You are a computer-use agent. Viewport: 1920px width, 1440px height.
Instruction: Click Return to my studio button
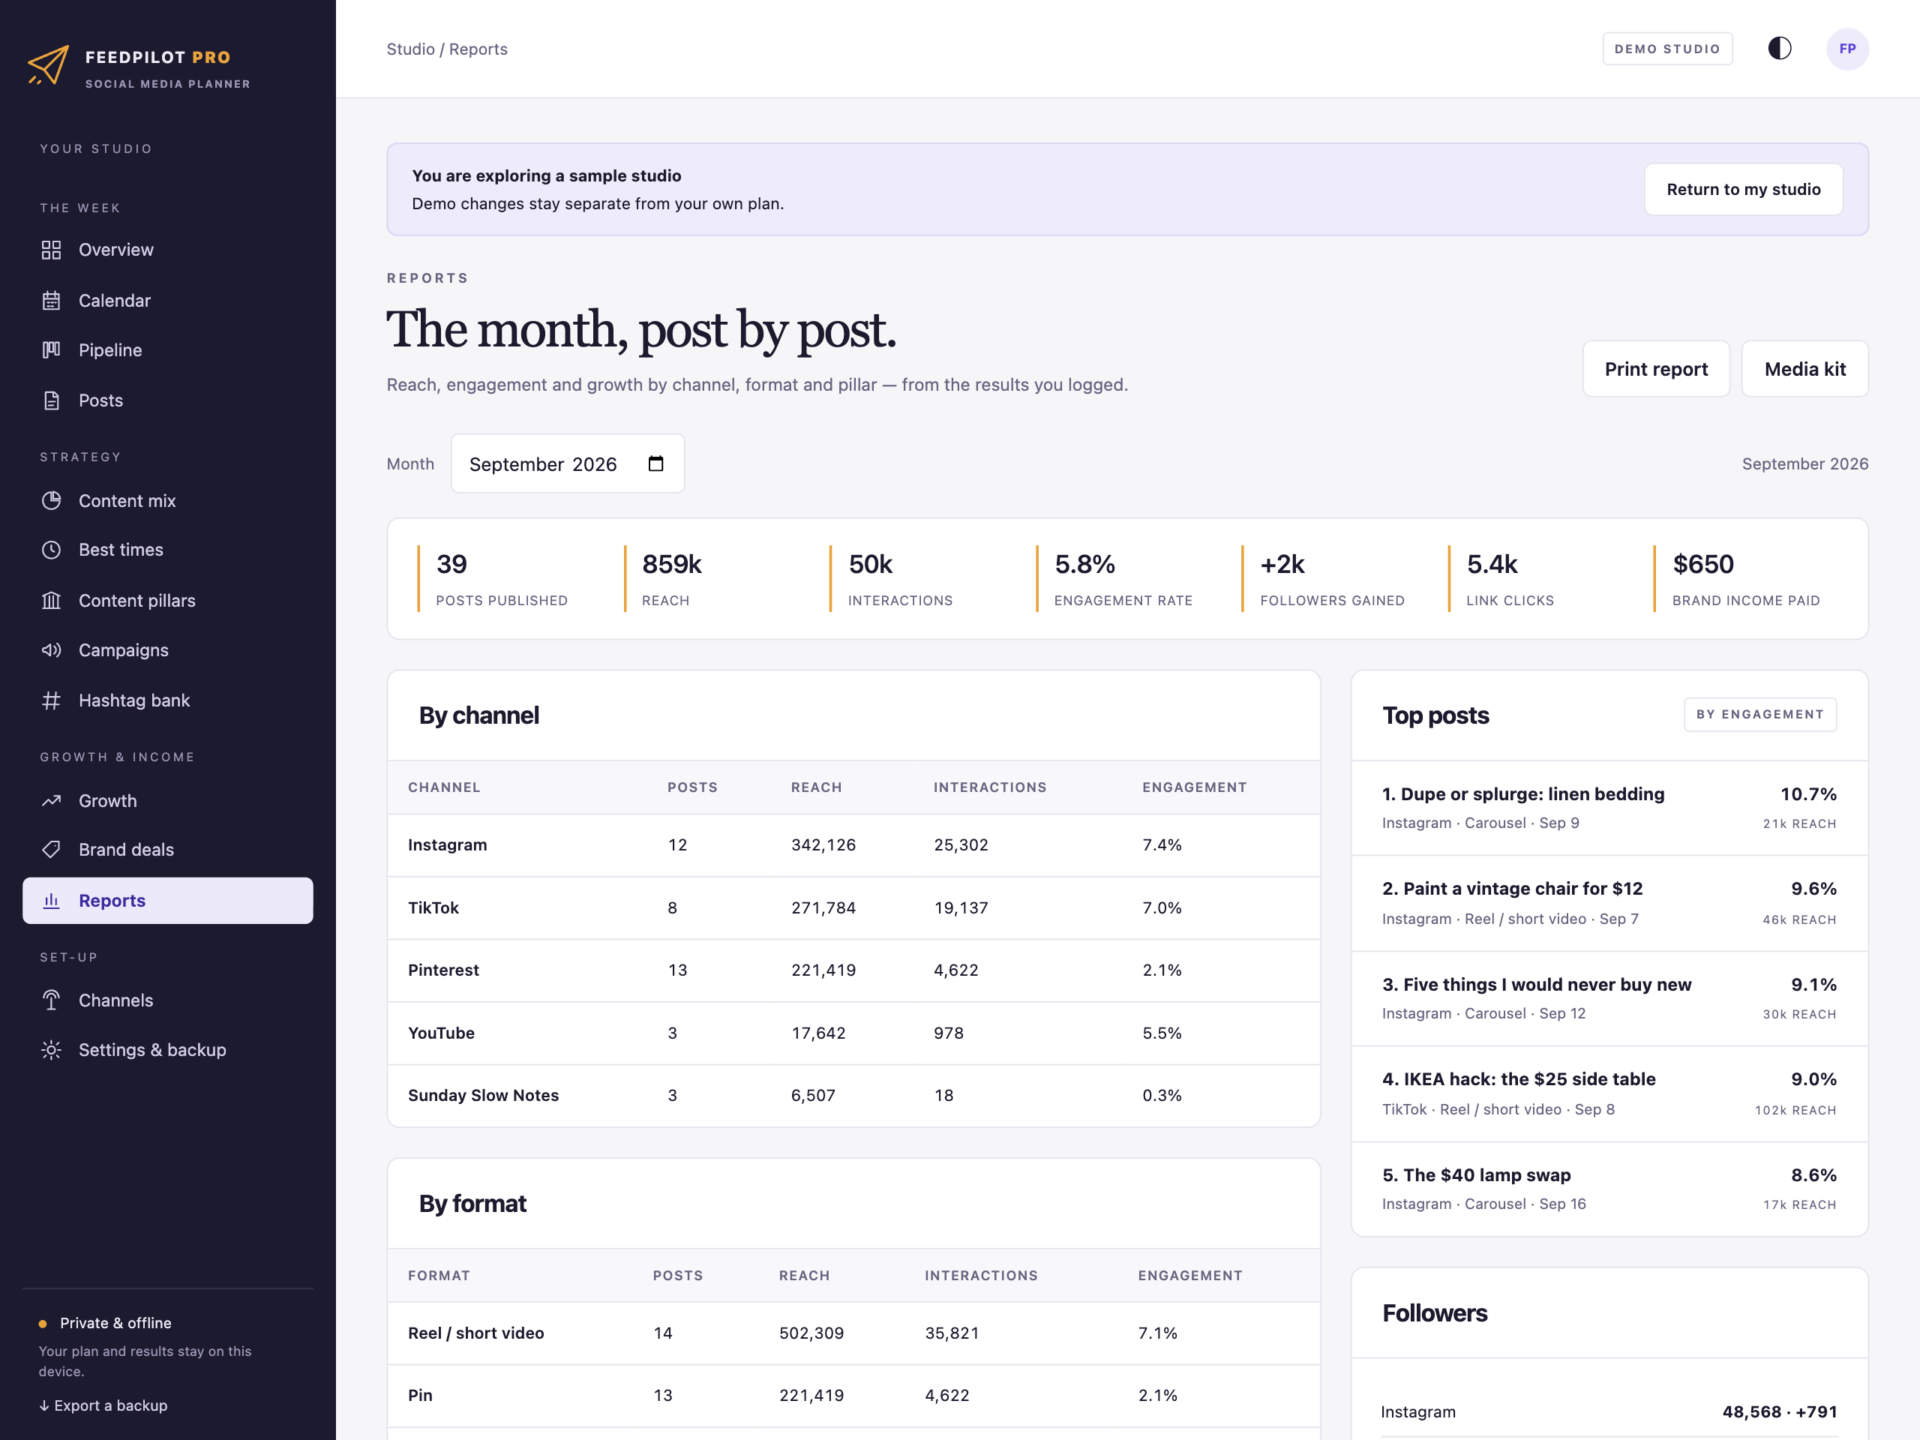point(1743,189)
